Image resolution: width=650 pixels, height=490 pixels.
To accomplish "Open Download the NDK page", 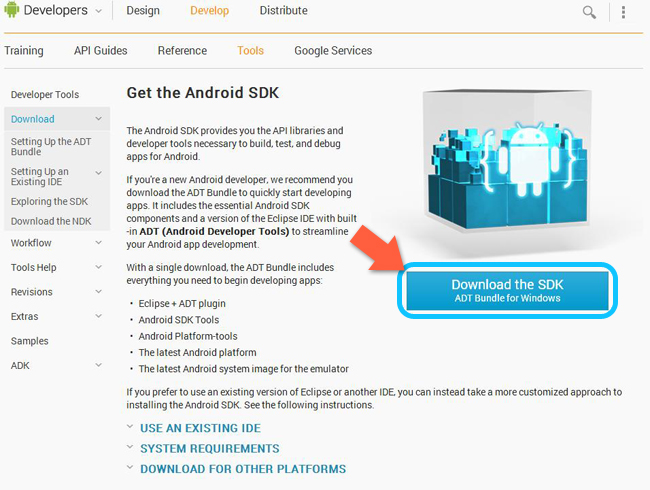I will pos(51,221).
